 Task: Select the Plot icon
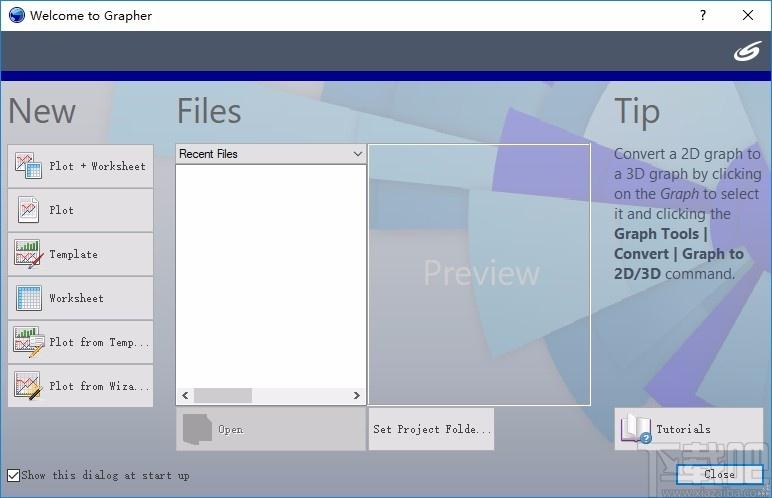click(x=28, y=210)
